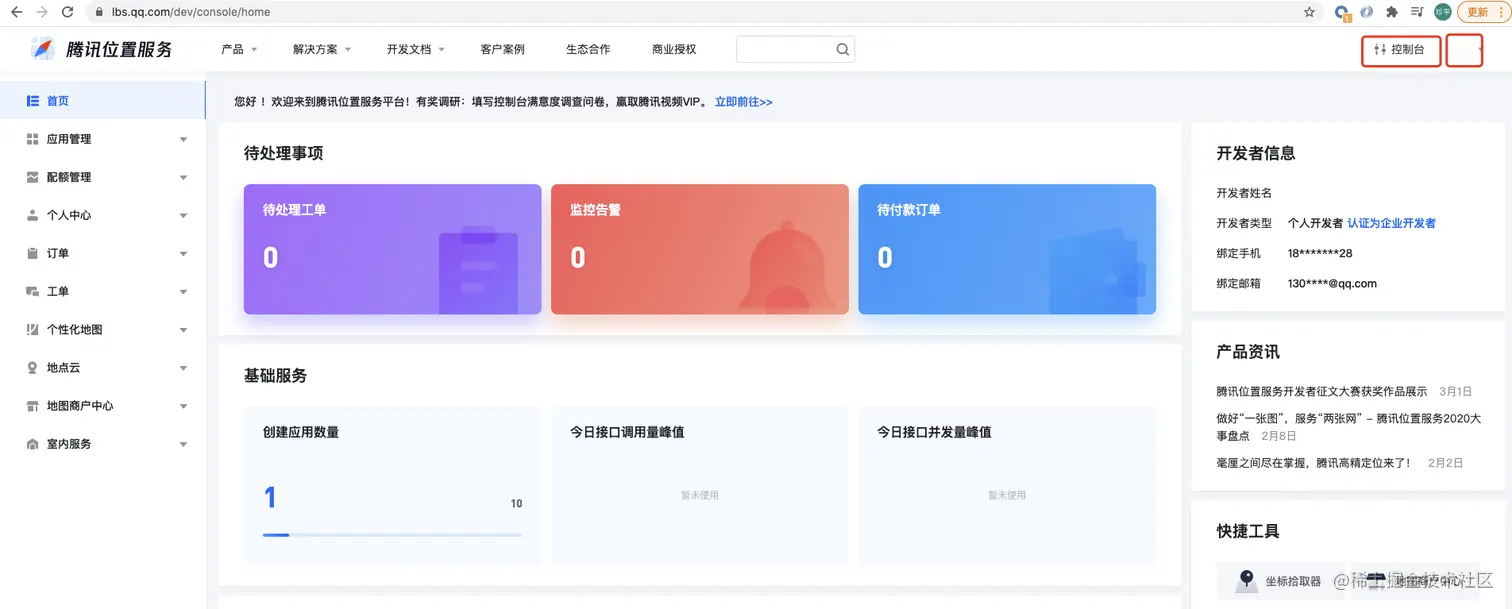This screenshot has height=609, width=1512.
Task: Open the 开发文档 dropdown menu
Action: coord(415,49)
